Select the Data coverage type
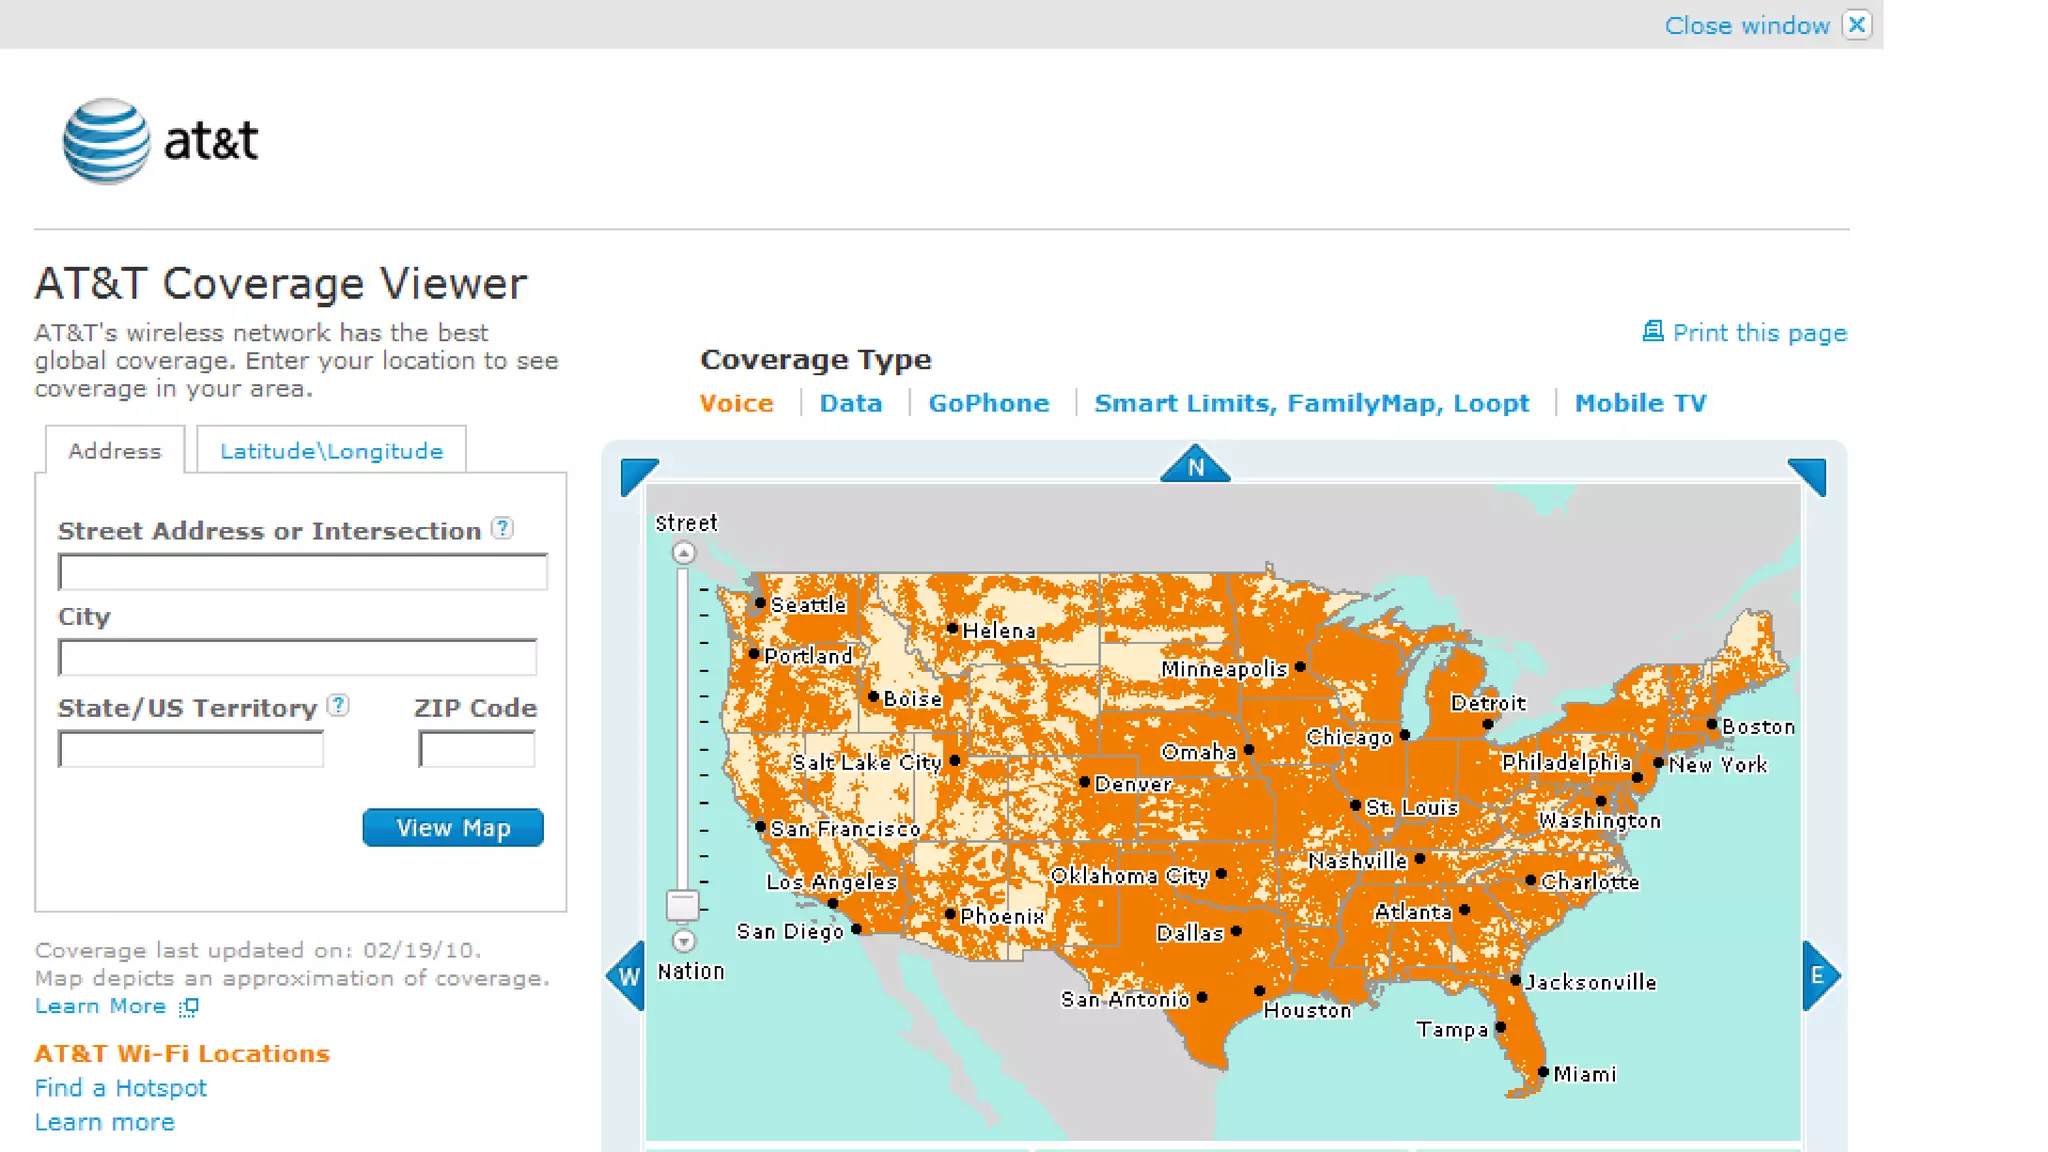Screen dimensions: 2048x1152 [850, 403]
